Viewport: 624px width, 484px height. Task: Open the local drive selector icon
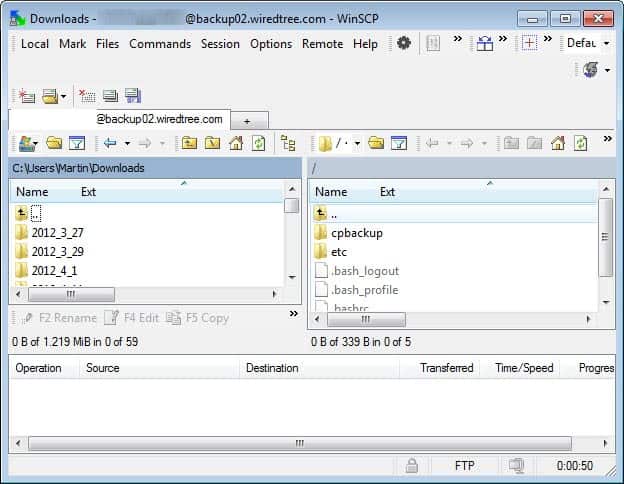[x=28, y=144]
